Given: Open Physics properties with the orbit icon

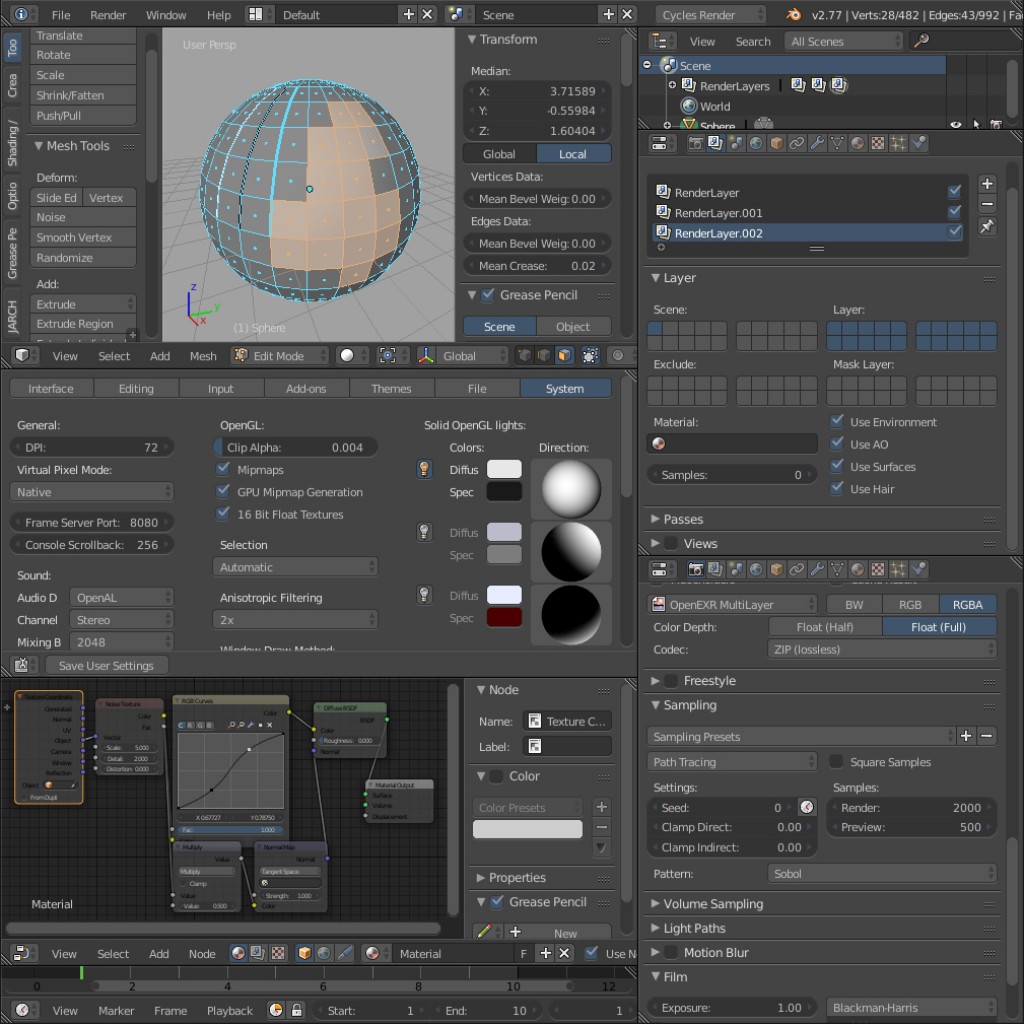Looking at the screenshot, I should point(918,143).
